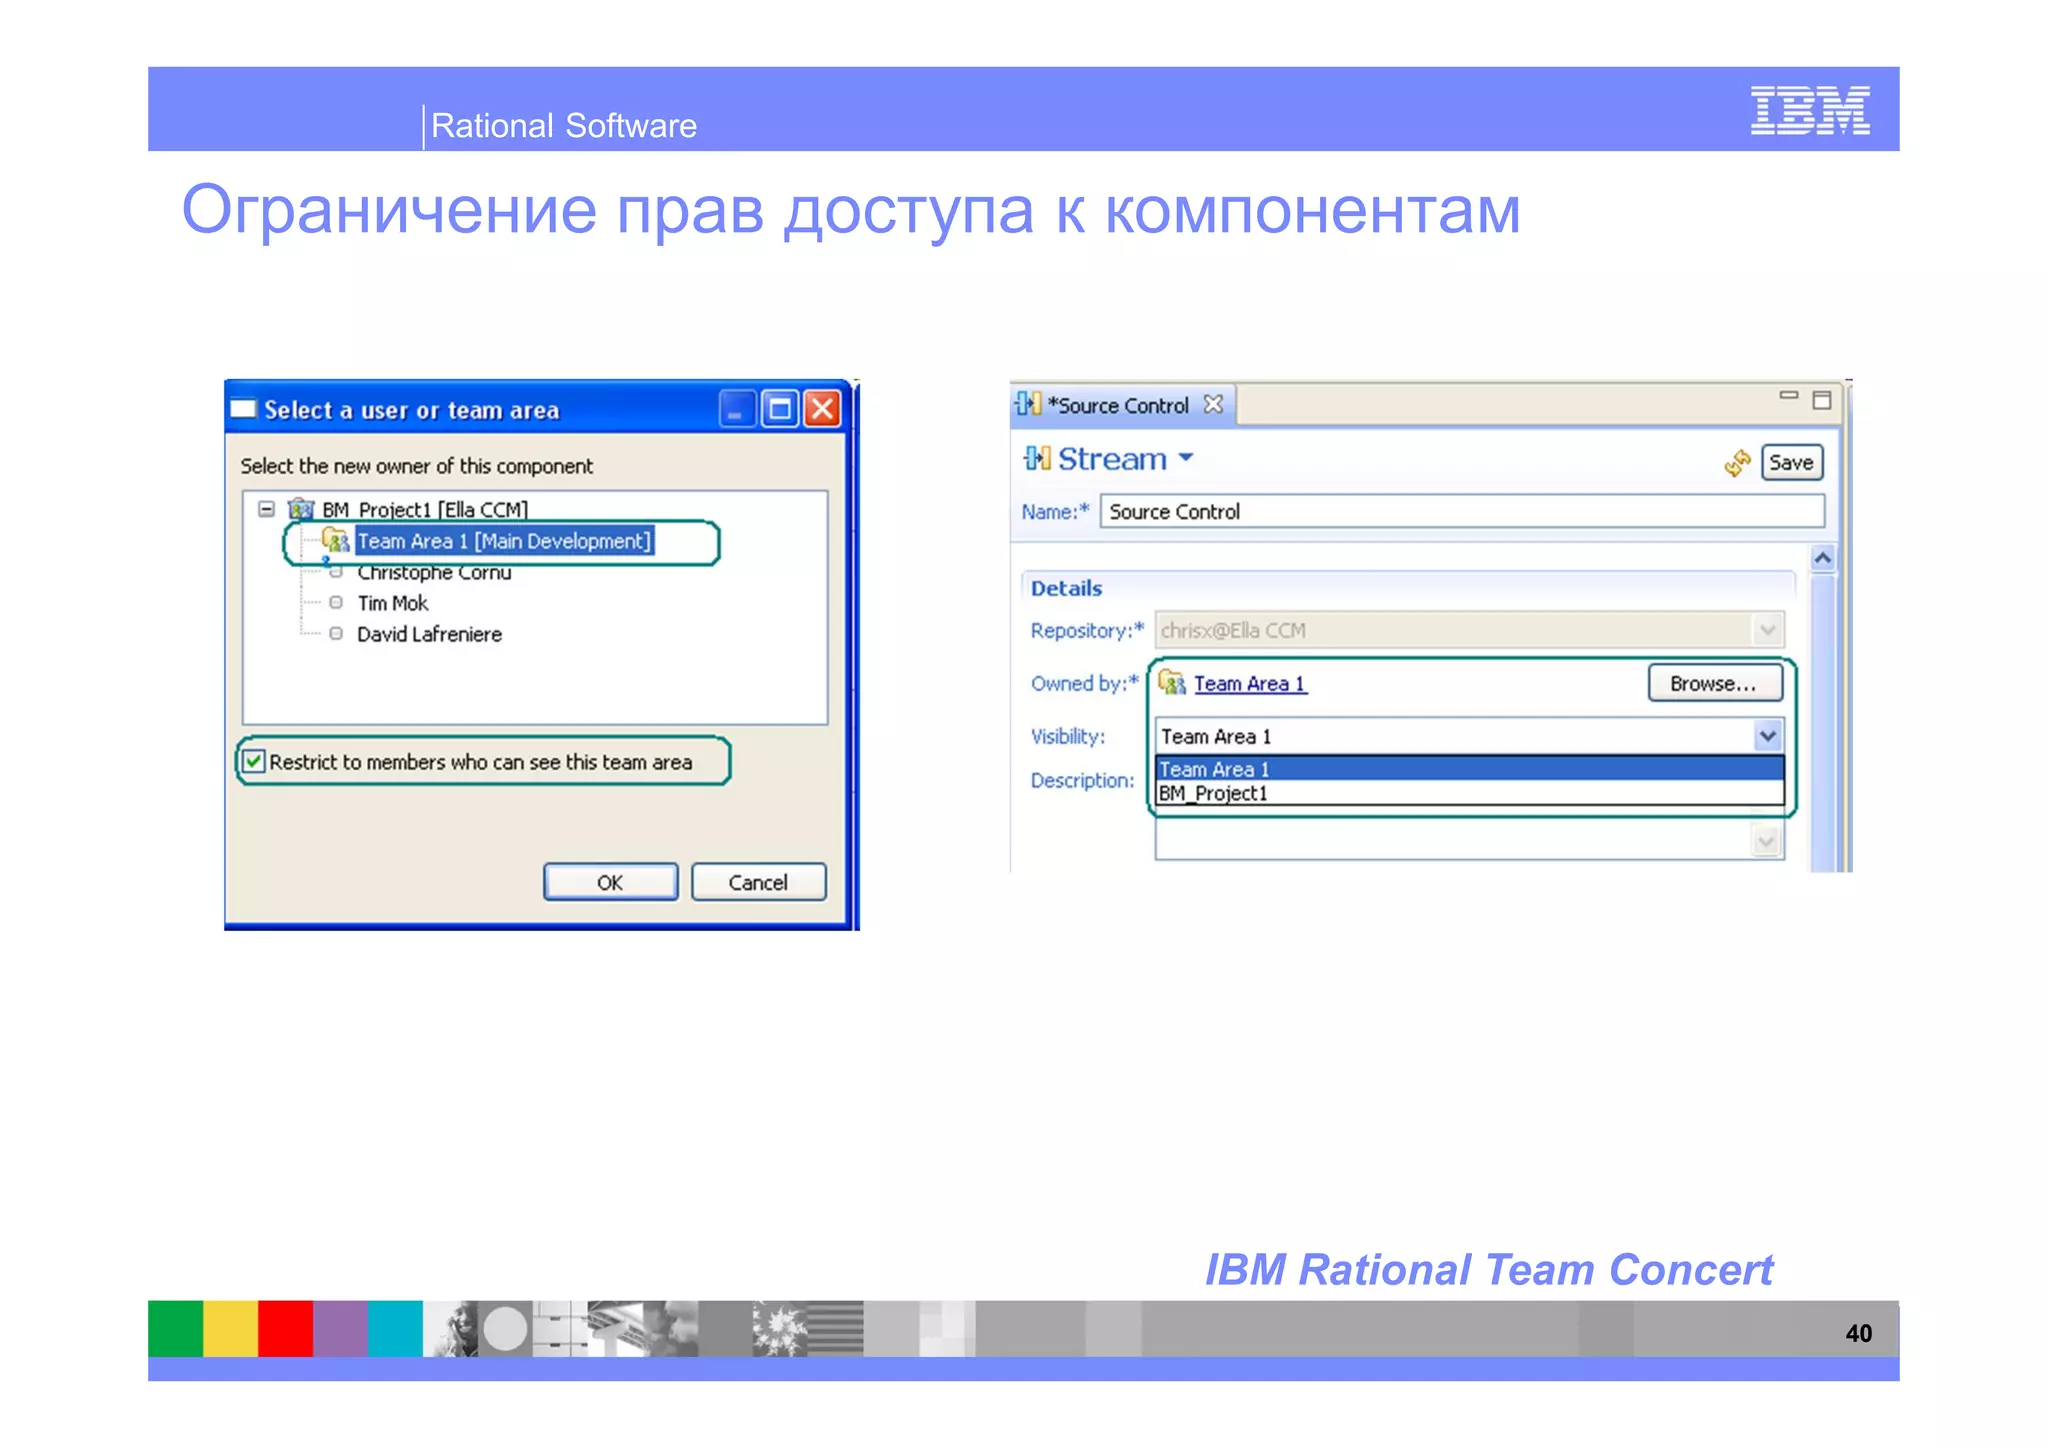Close the Source Control editor tab

(x=1213, y=404)
